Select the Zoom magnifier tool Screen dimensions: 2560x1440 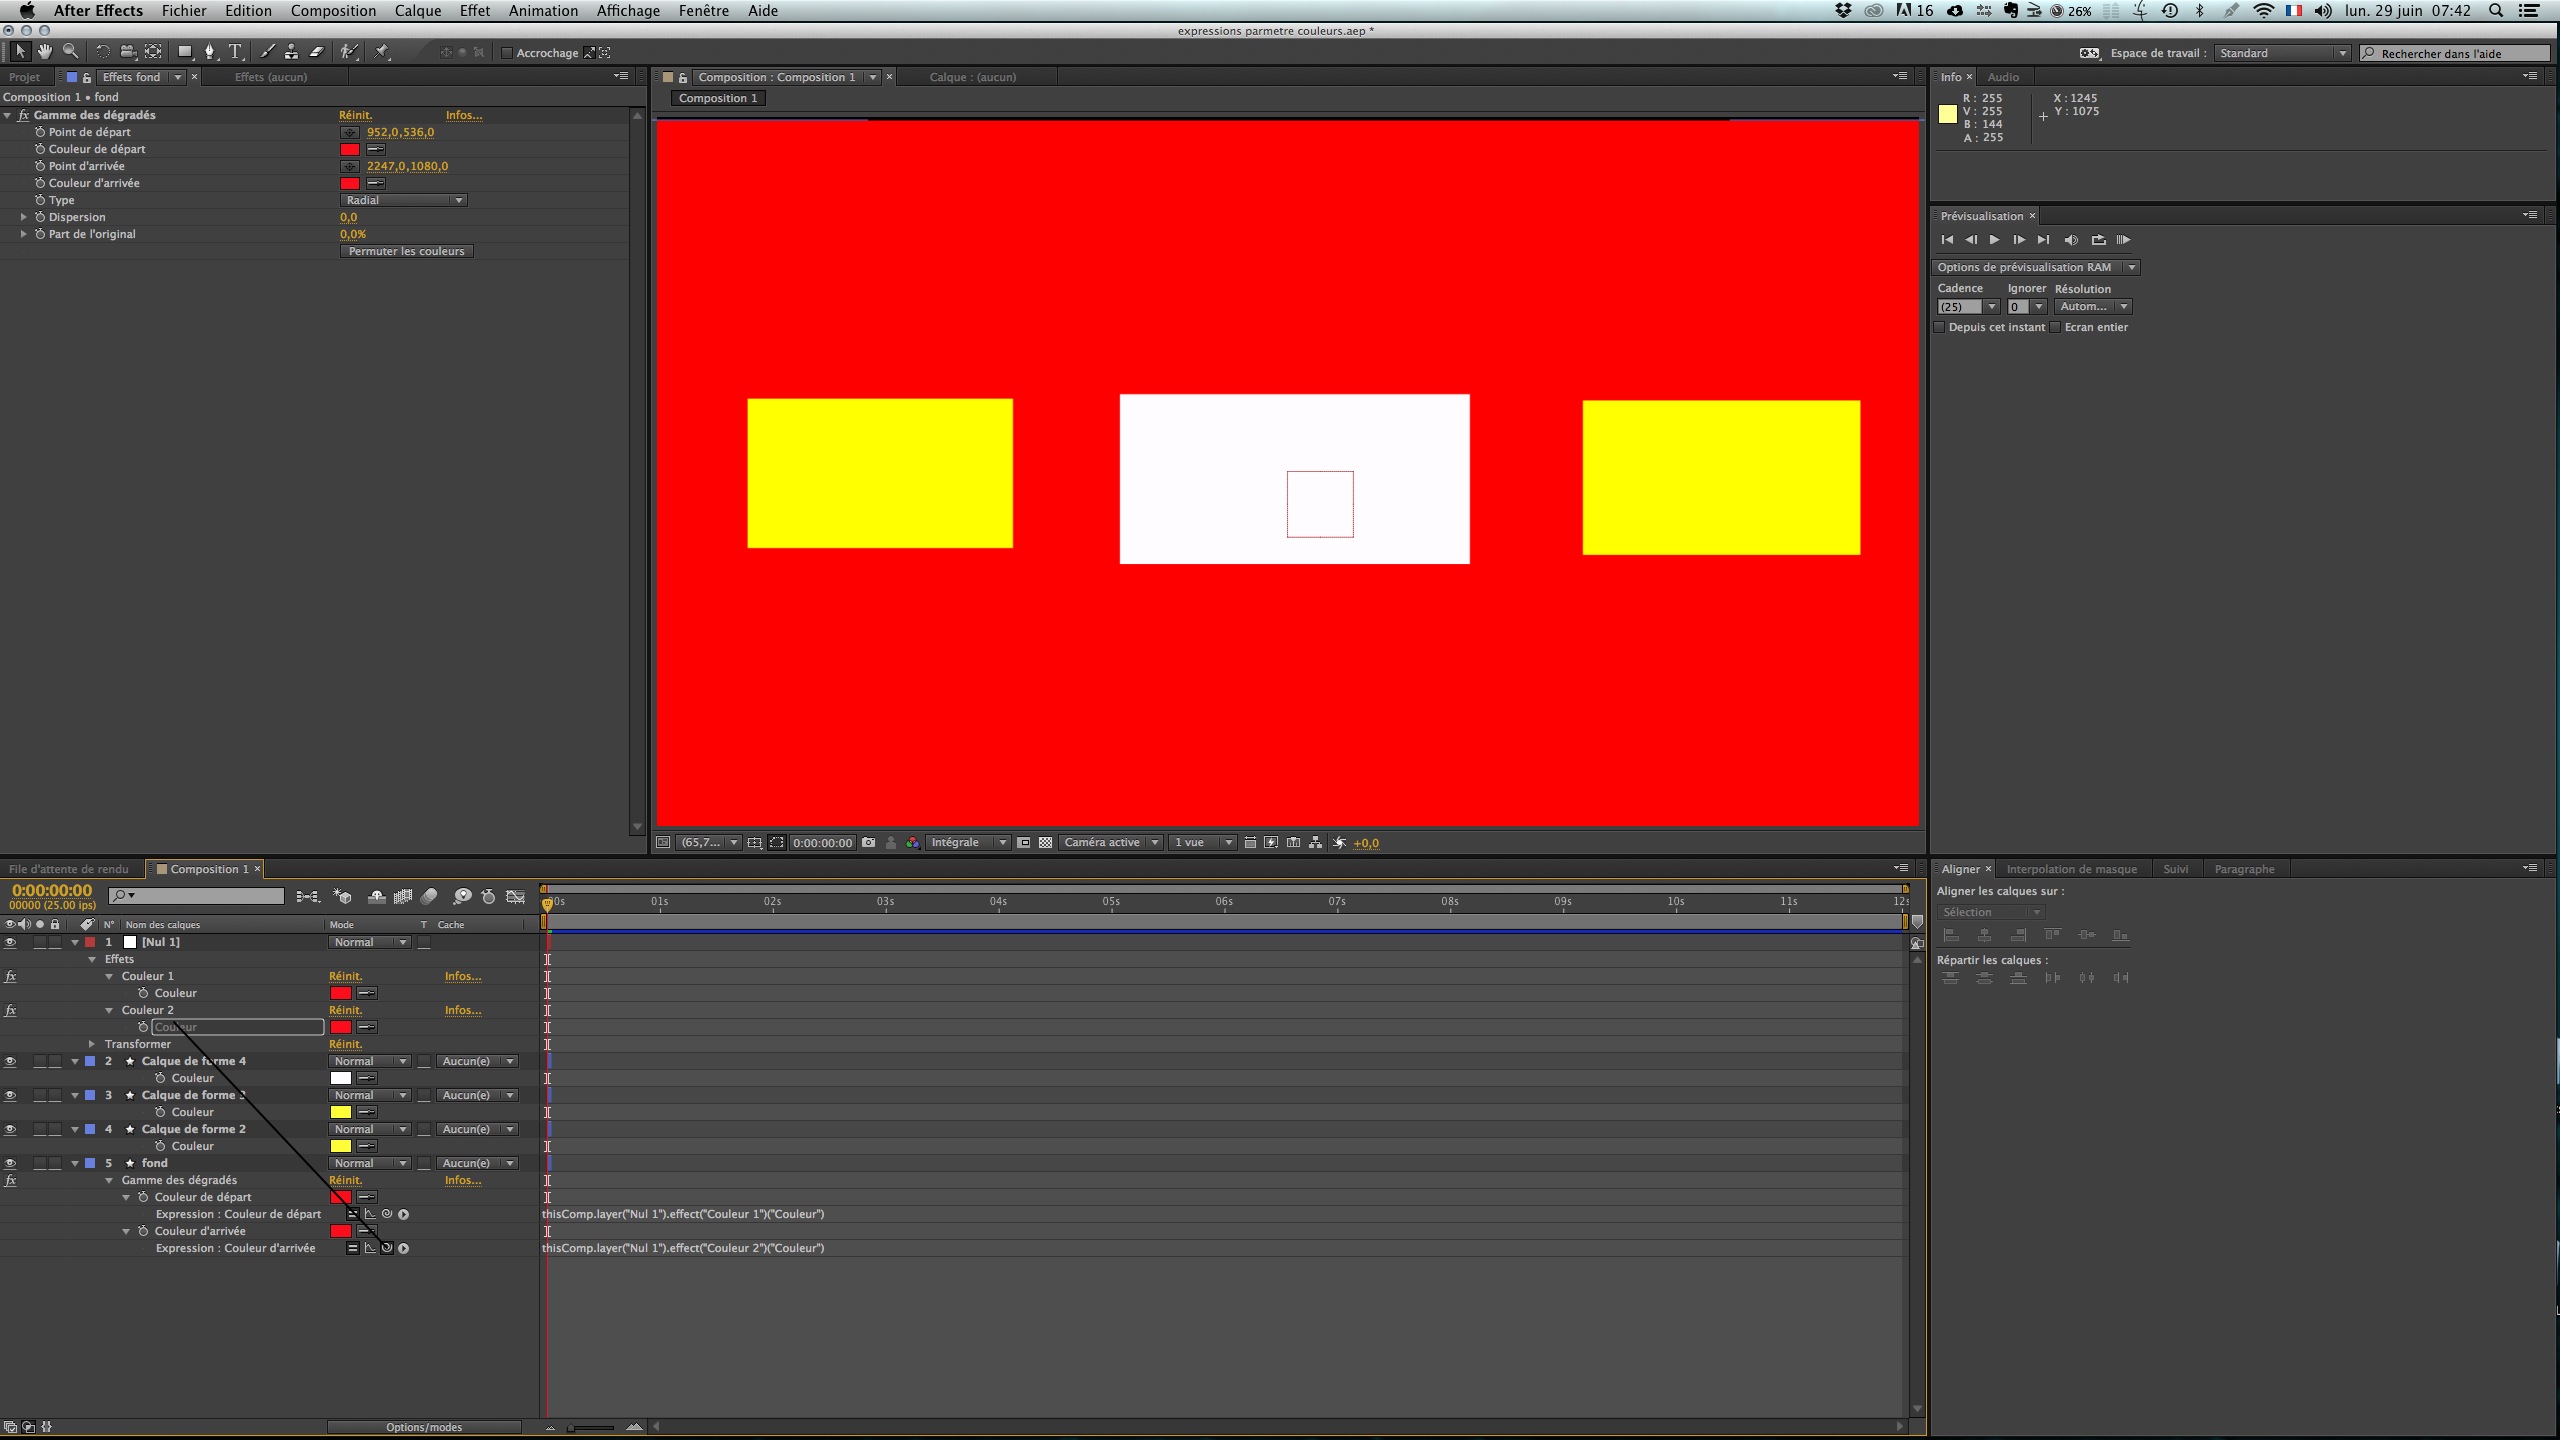pos(70,52)
